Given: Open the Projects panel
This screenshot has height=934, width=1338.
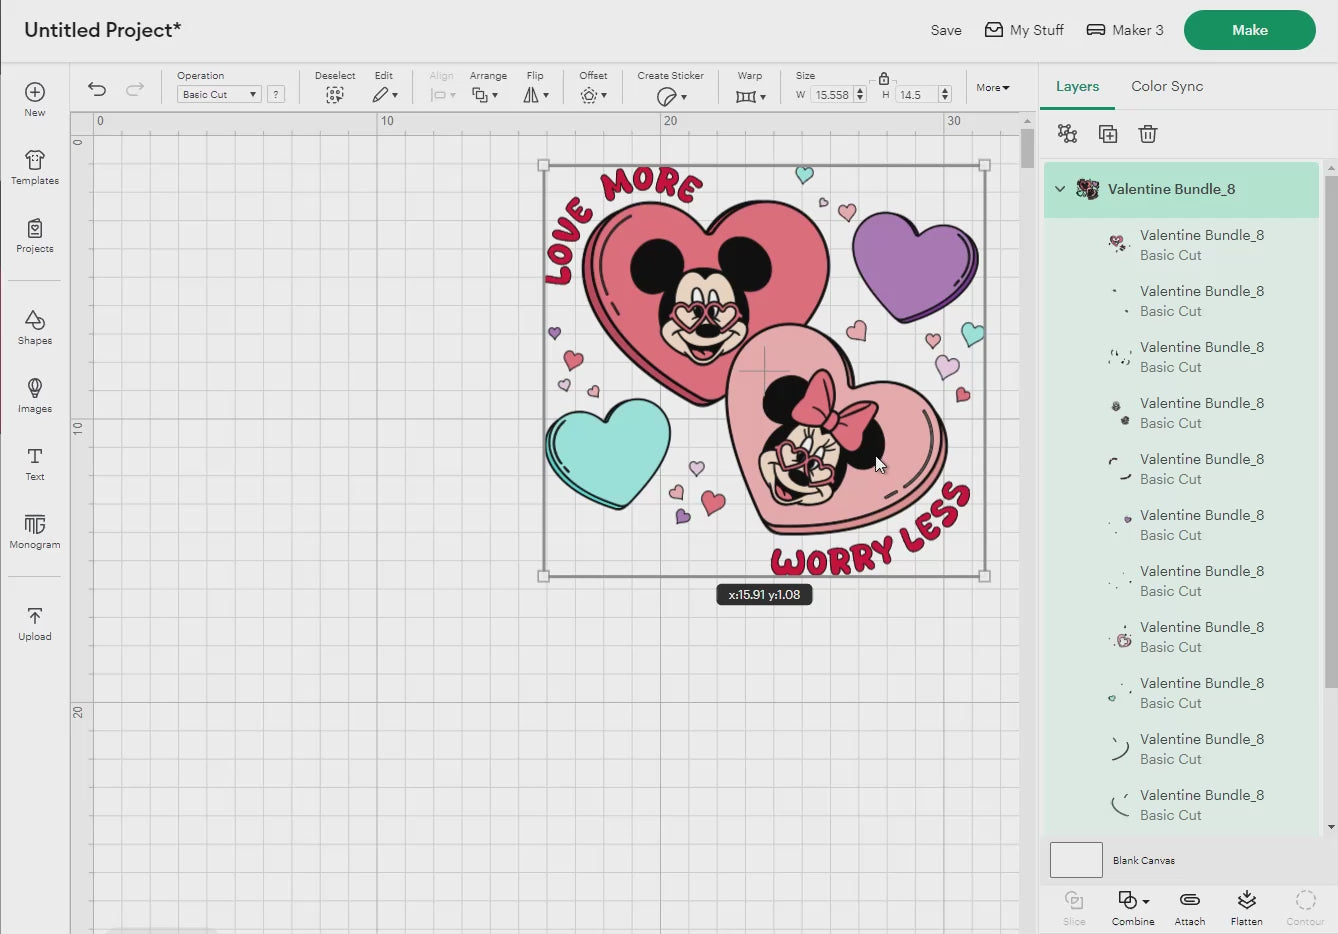Looking at the screenshot, I should pyautogui.click(x=35, y=235).
